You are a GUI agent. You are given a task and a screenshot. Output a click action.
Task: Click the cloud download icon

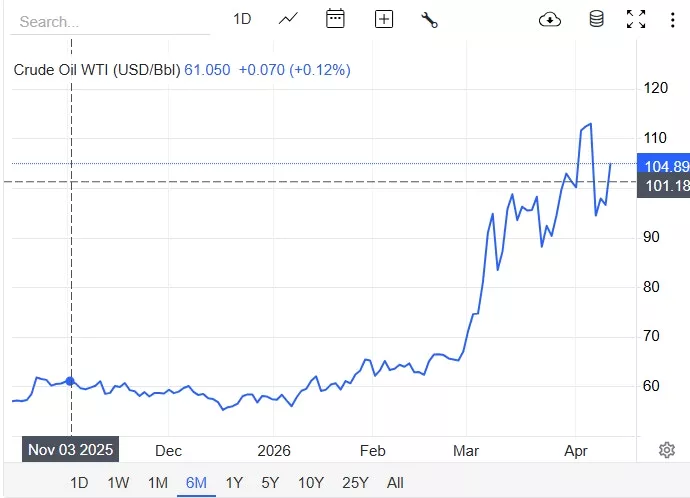click(550, 19)
